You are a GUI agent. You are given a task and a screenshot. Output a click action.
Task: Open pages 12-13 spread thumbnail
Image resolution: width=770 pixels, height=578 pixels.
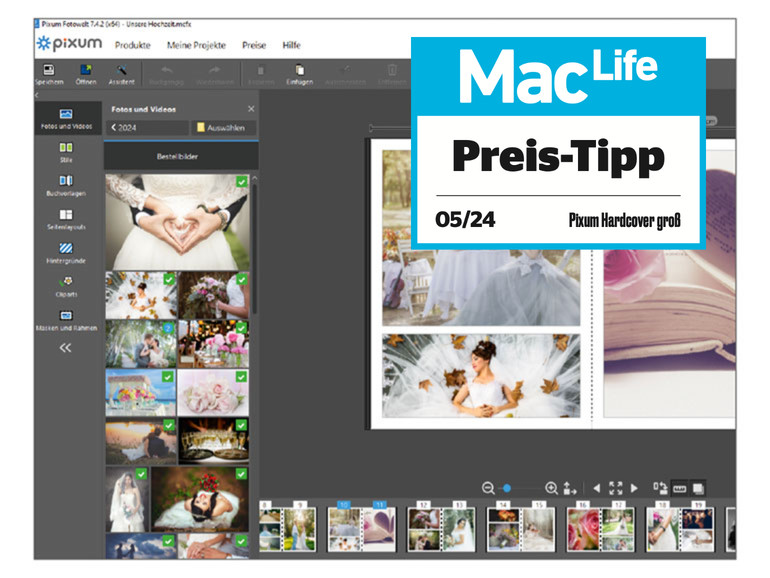tap(441, 529)
